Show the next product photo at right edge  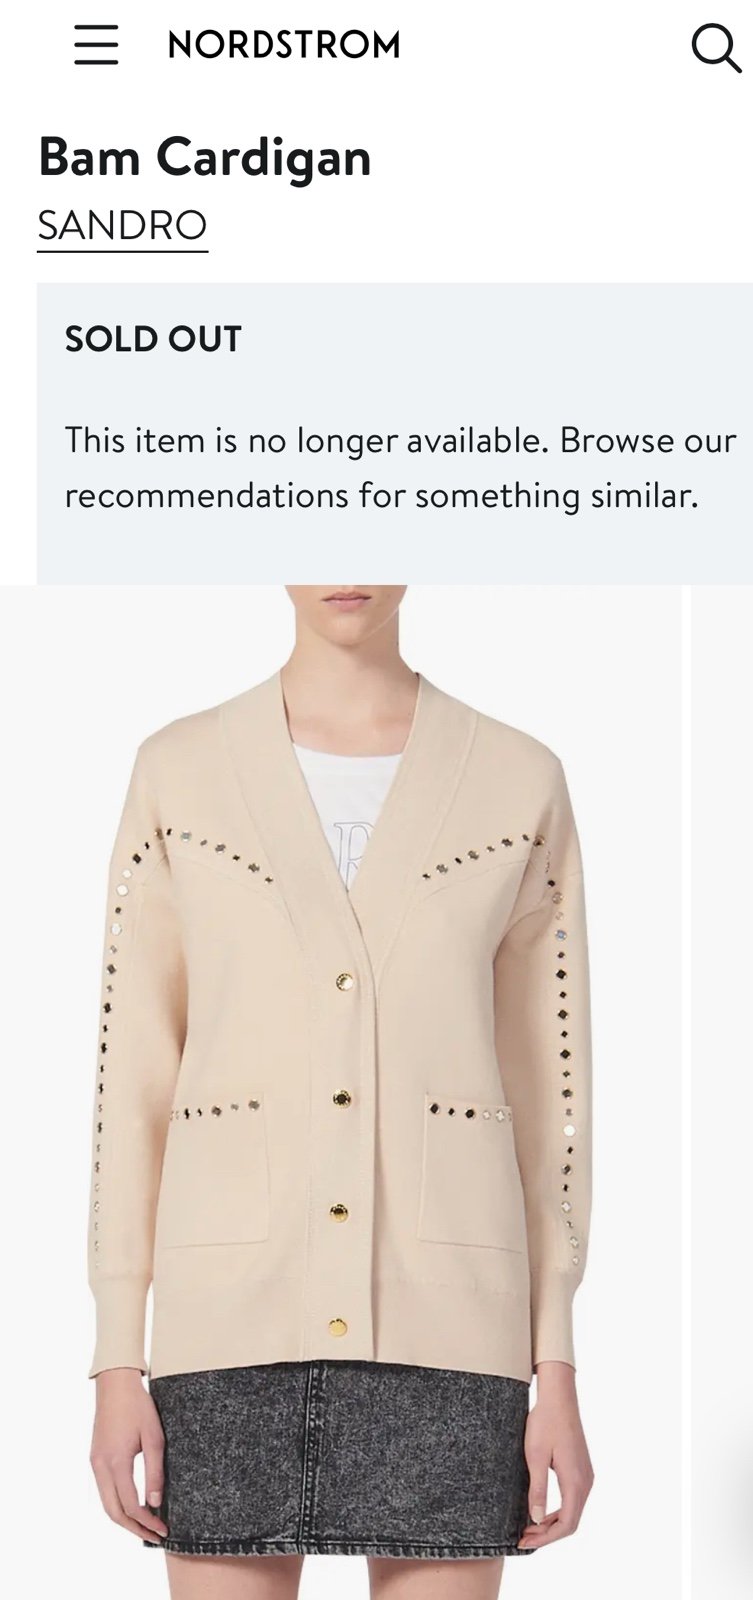pos(722,1092)
